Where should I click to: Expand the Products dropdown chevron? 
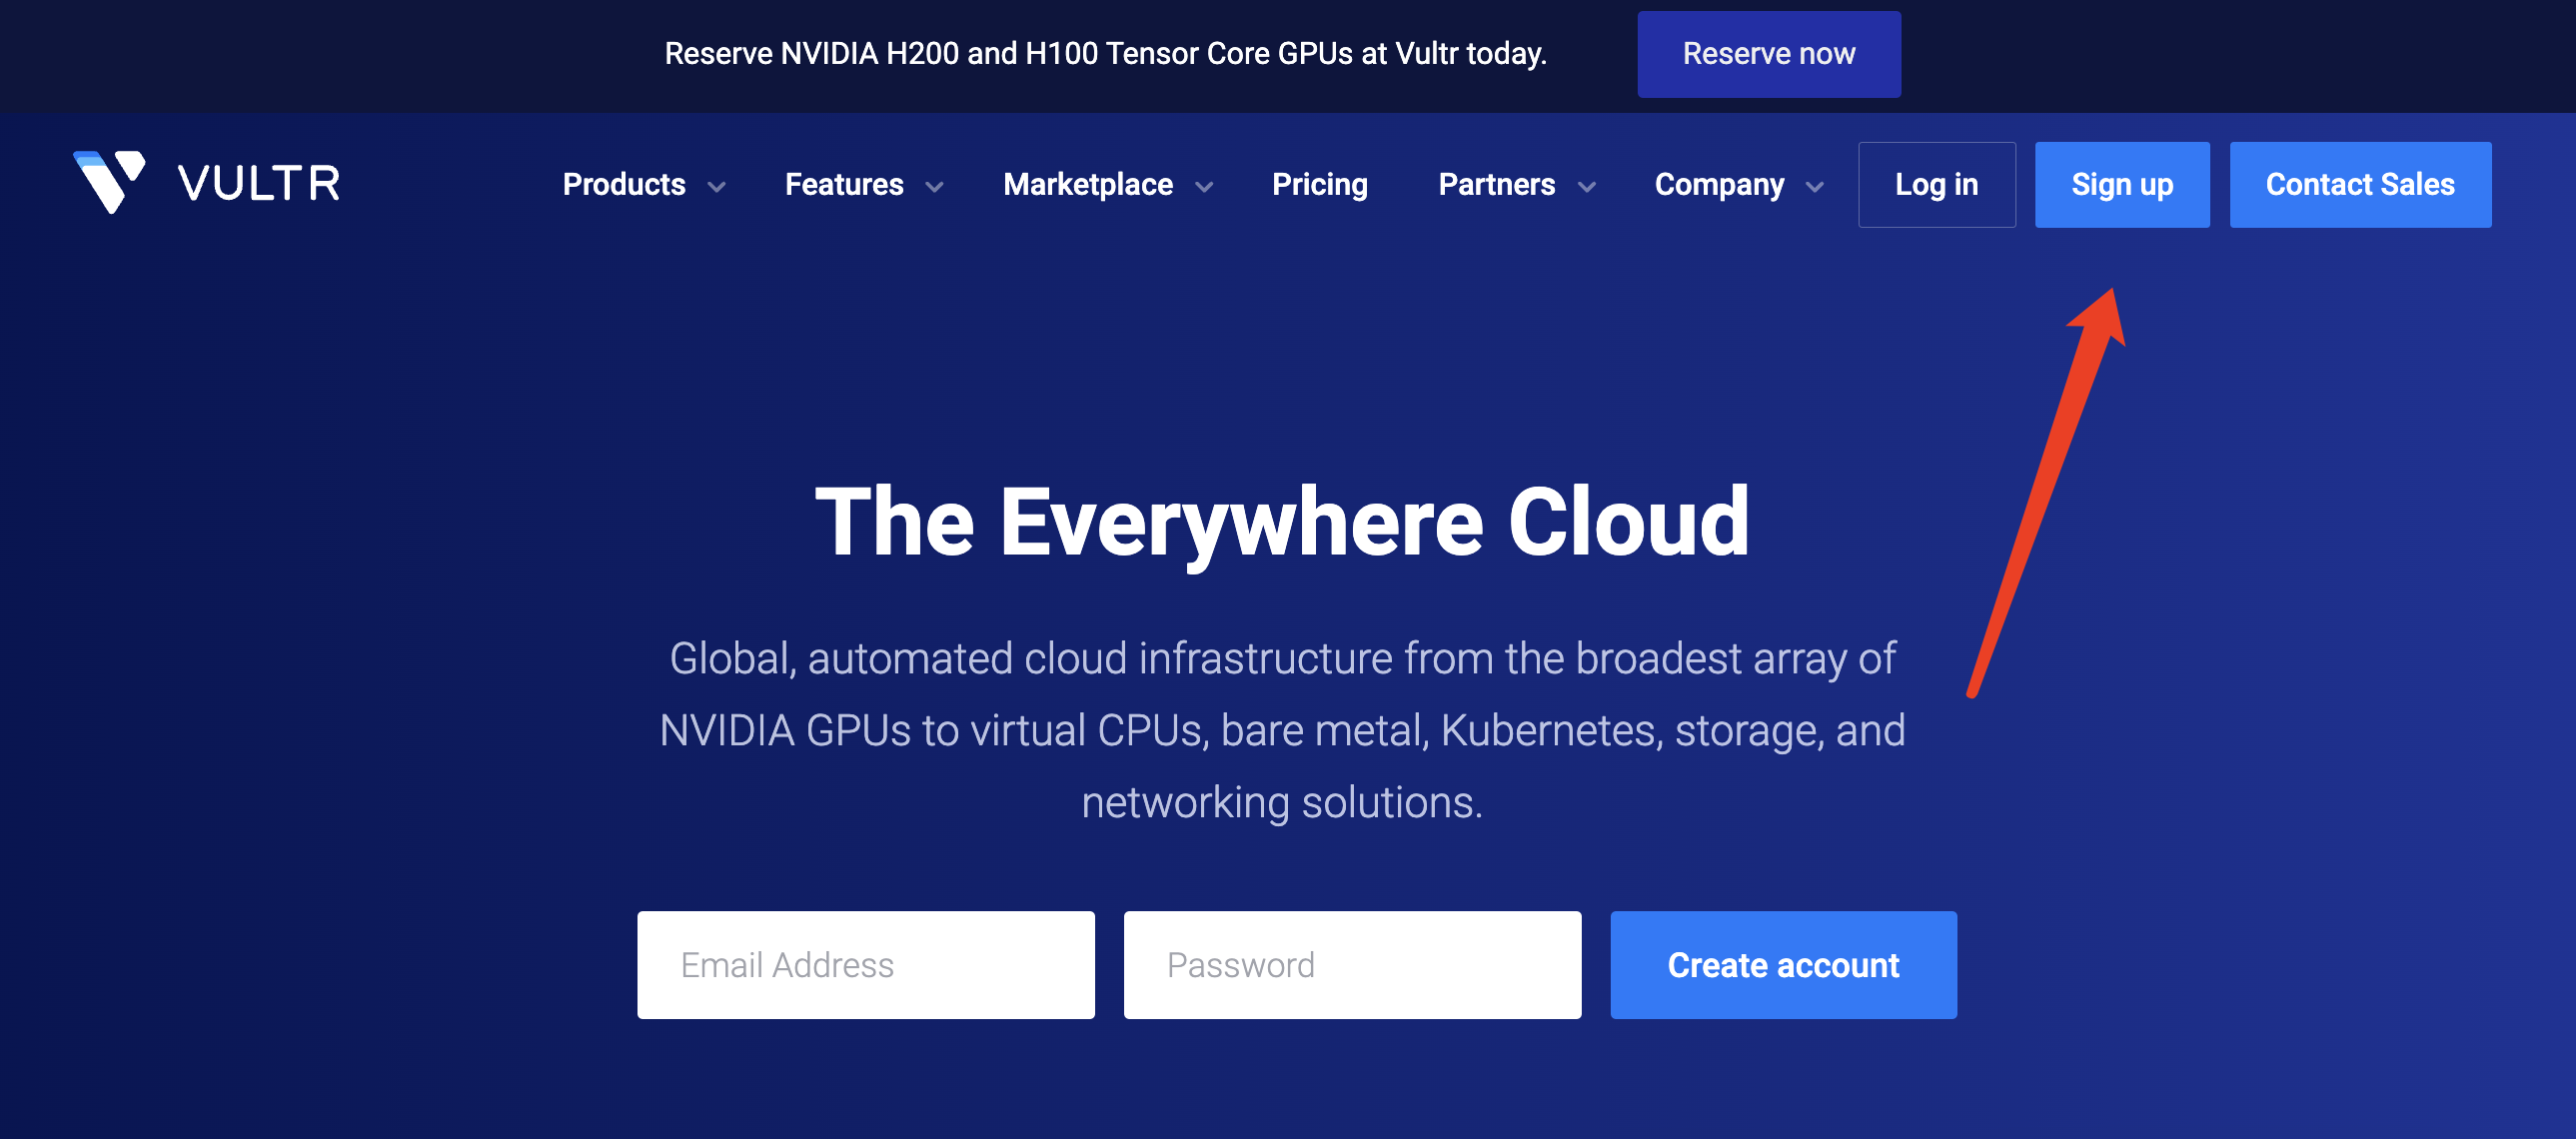[x=717, y=187]
